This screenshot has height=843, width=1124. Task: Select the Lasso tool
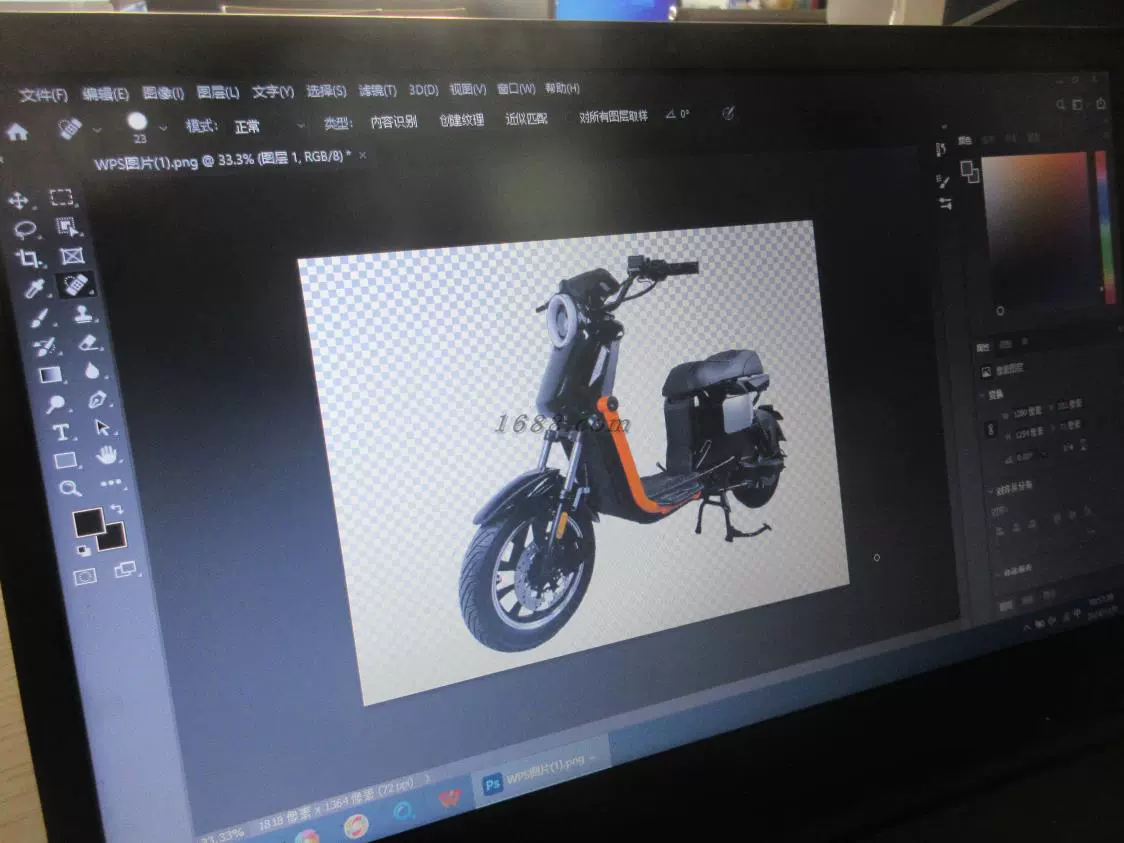25,230
